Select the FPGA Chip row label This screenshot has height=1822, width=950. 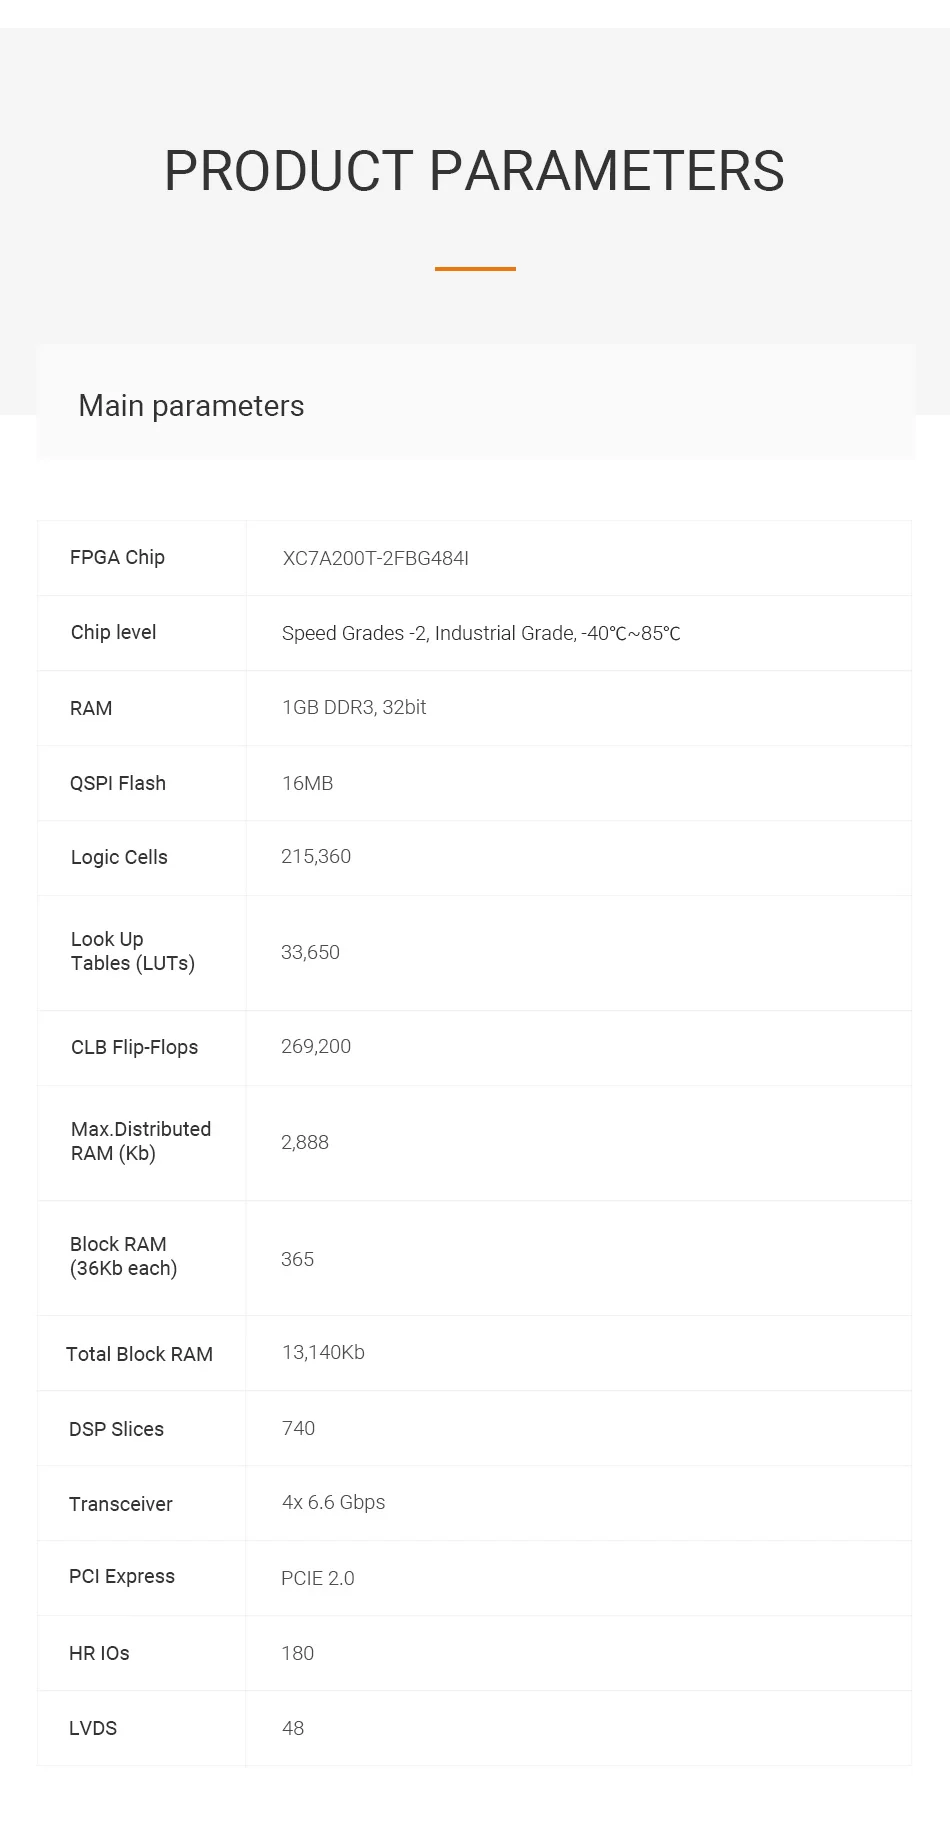click(x=117, y=558)
